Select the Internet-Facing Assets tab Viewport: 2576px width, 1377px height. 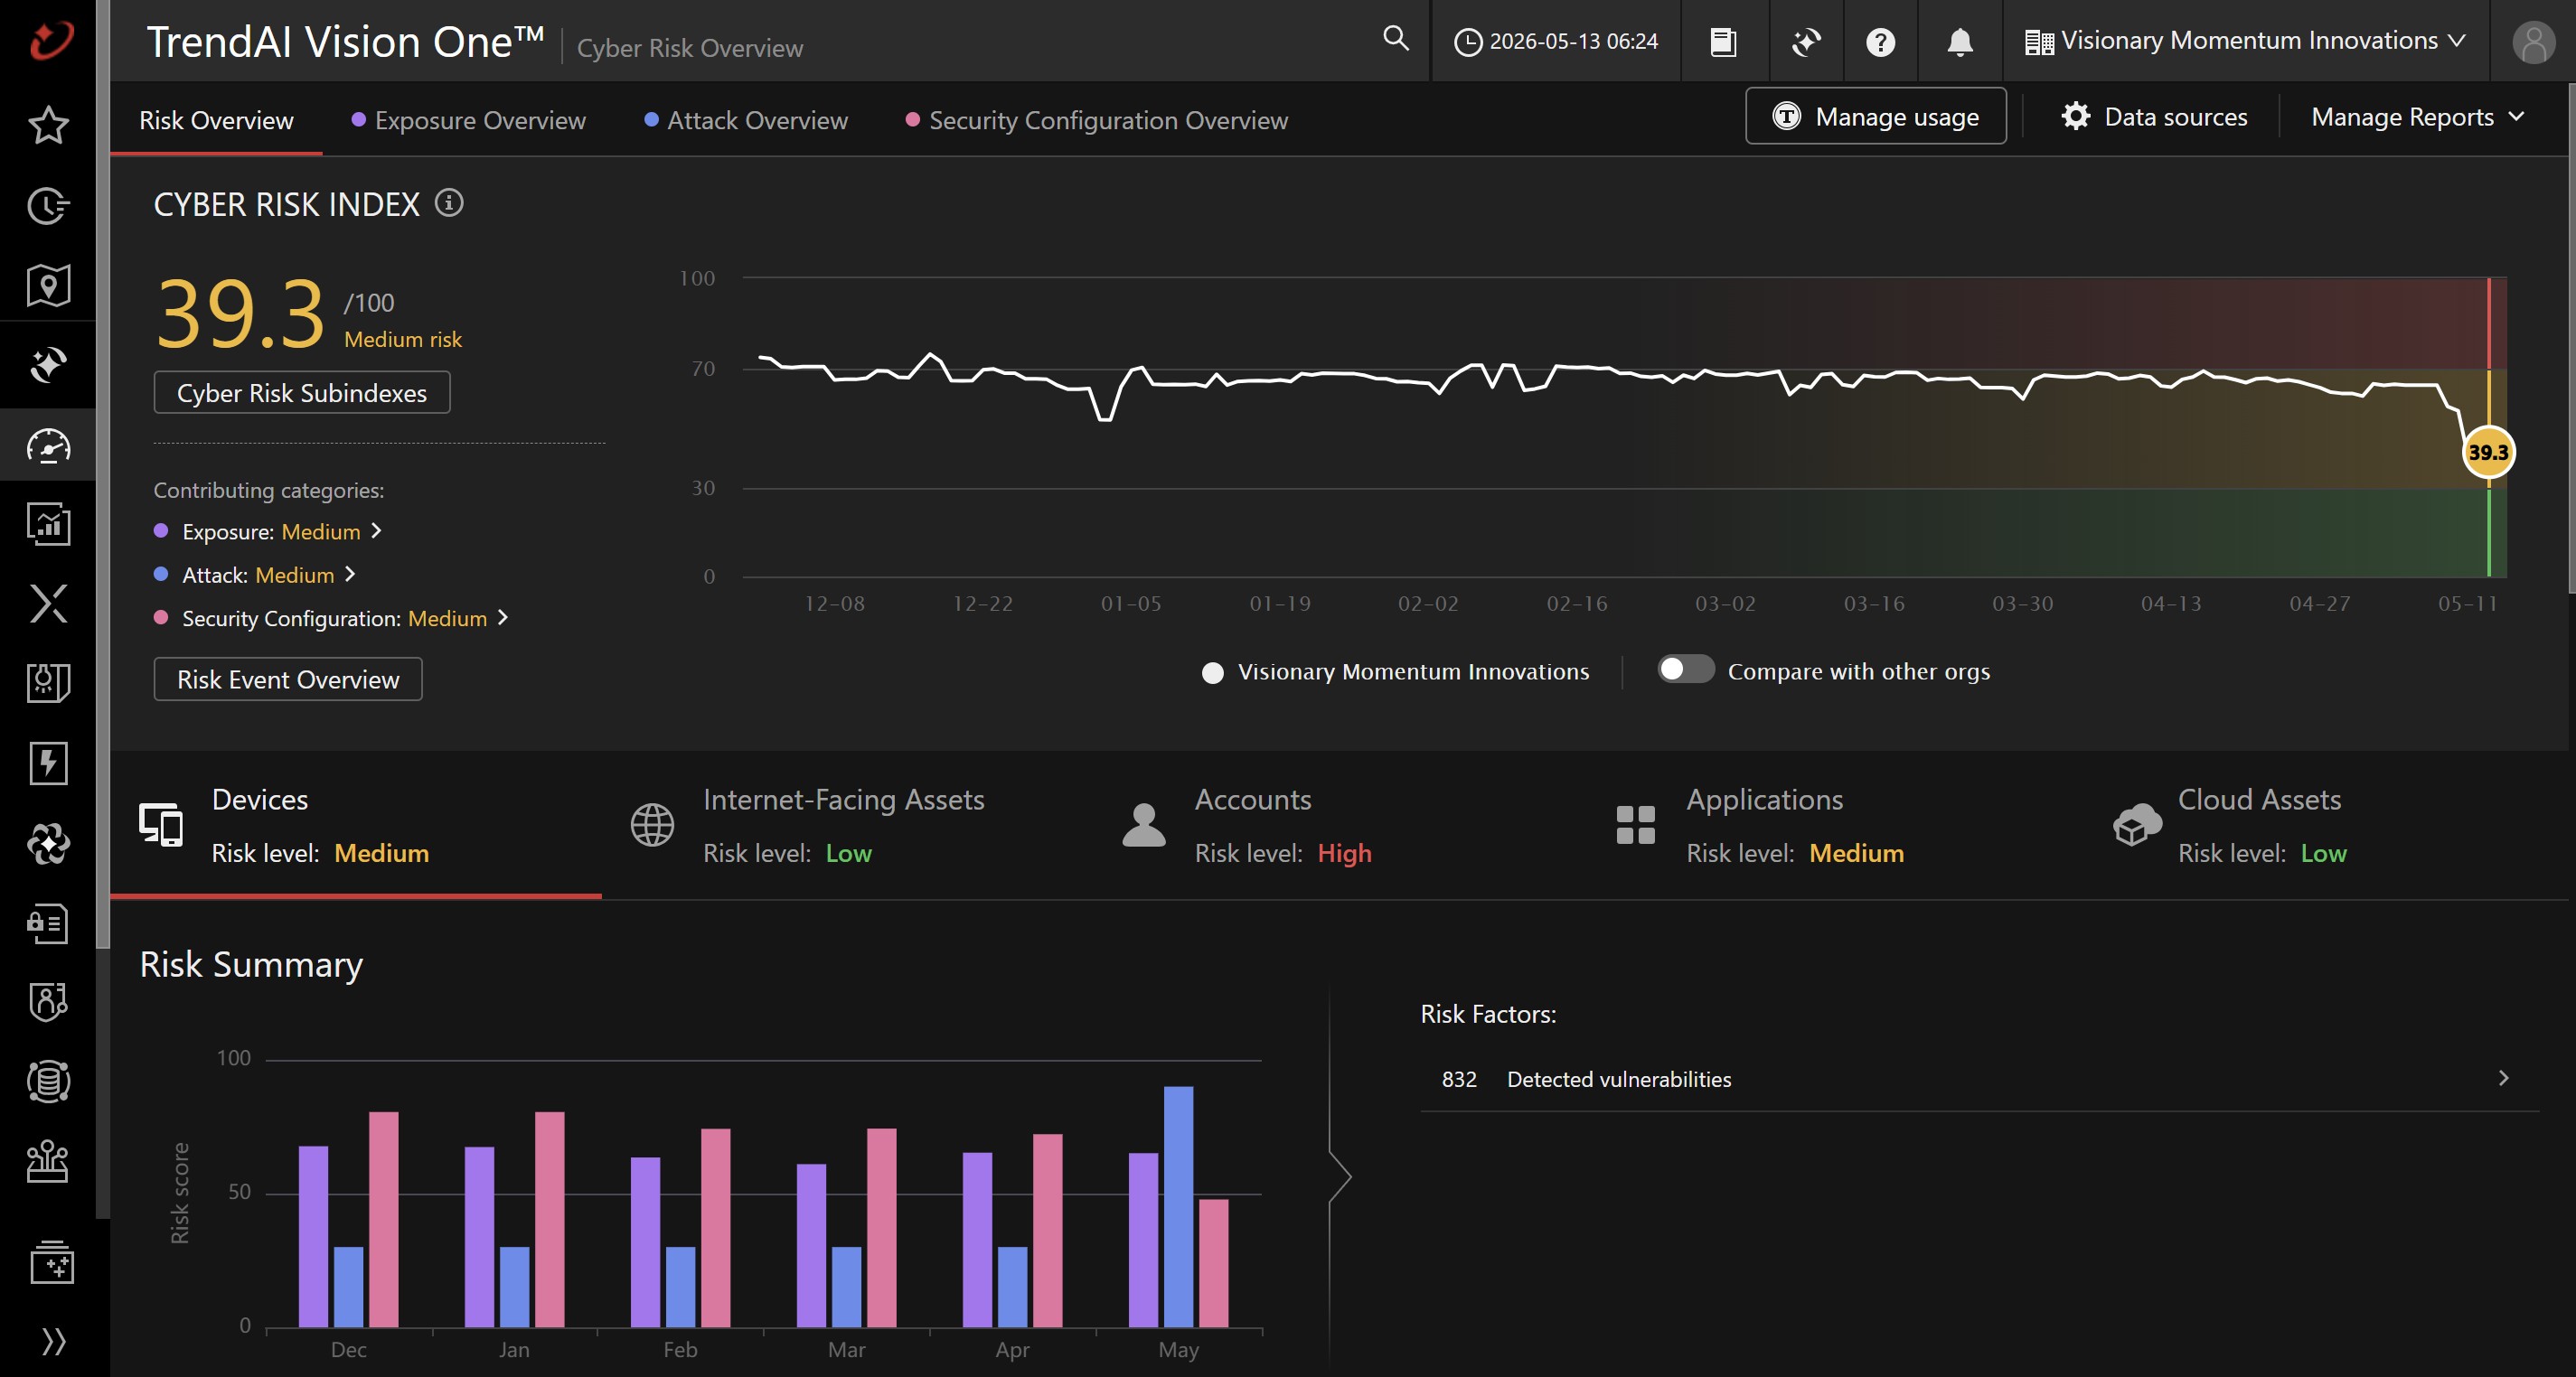tap(847, 825)
